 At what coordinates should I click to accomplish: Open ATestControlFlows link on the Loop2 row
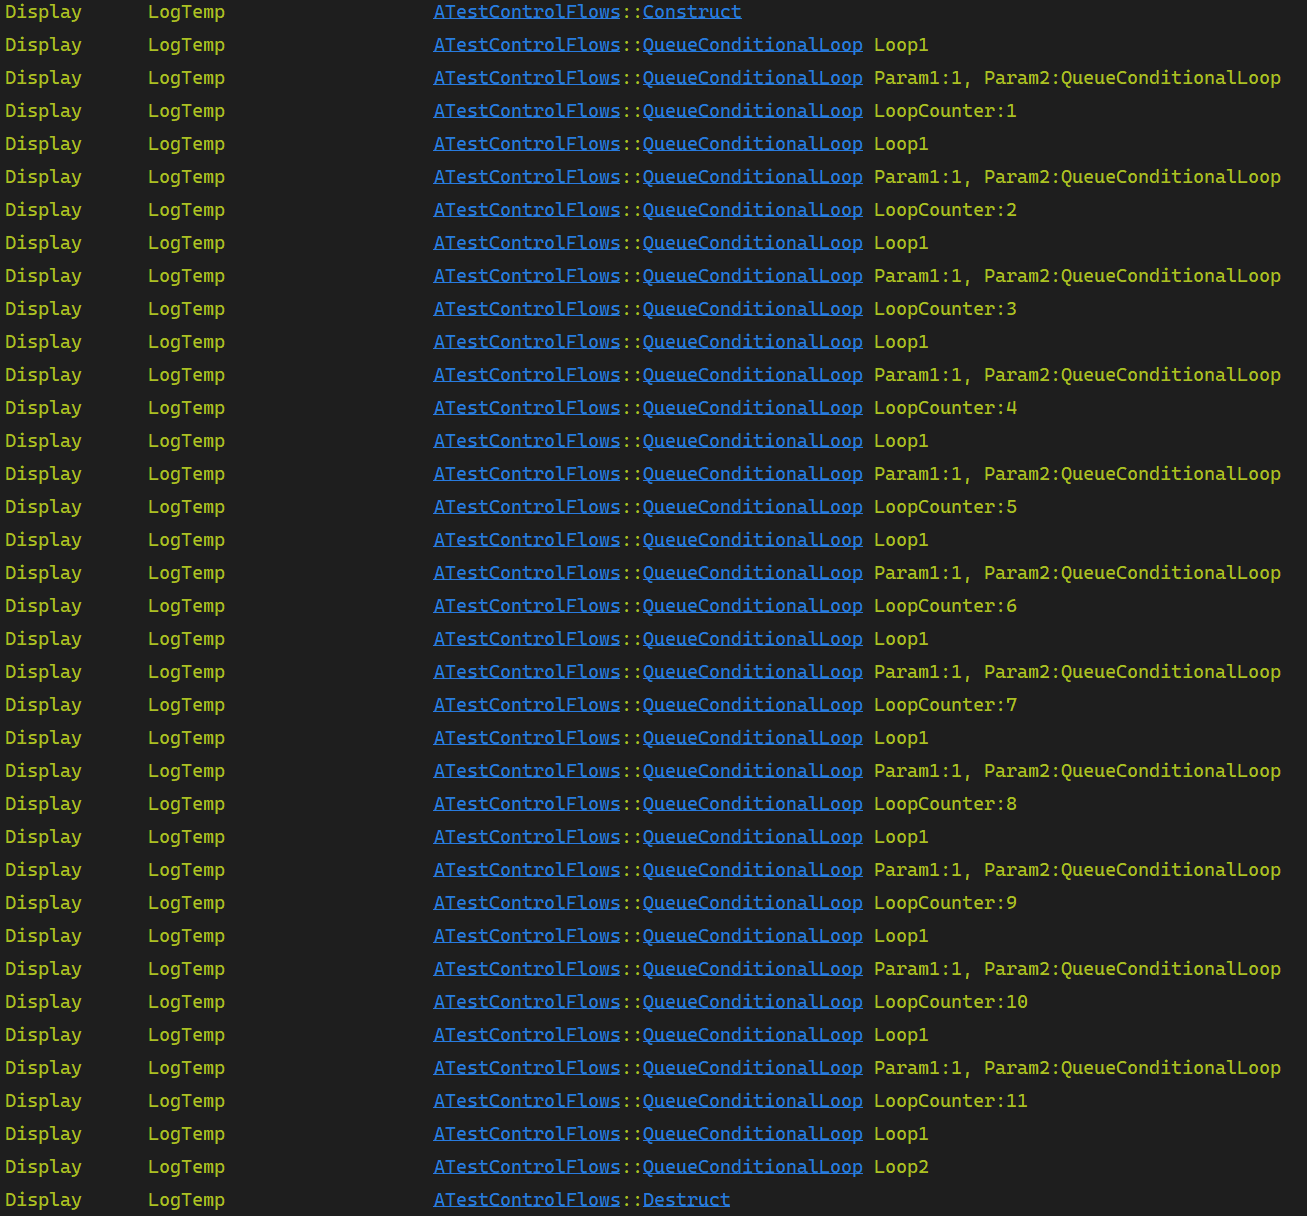[527, 1167]
